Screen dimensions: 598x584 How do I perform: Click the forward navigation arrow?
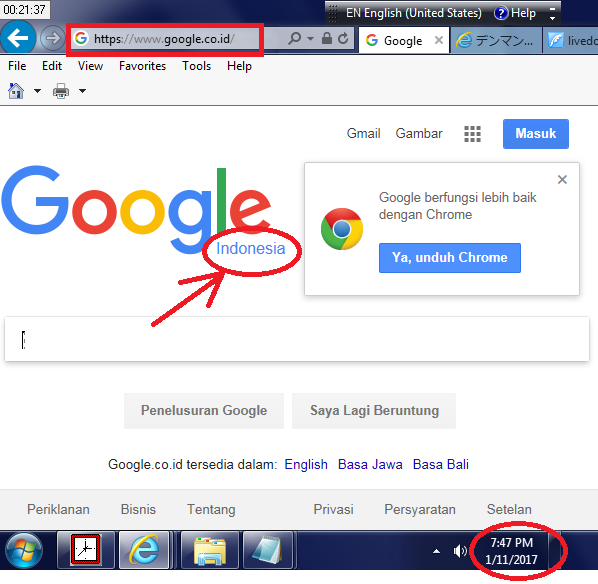point(52,38)
